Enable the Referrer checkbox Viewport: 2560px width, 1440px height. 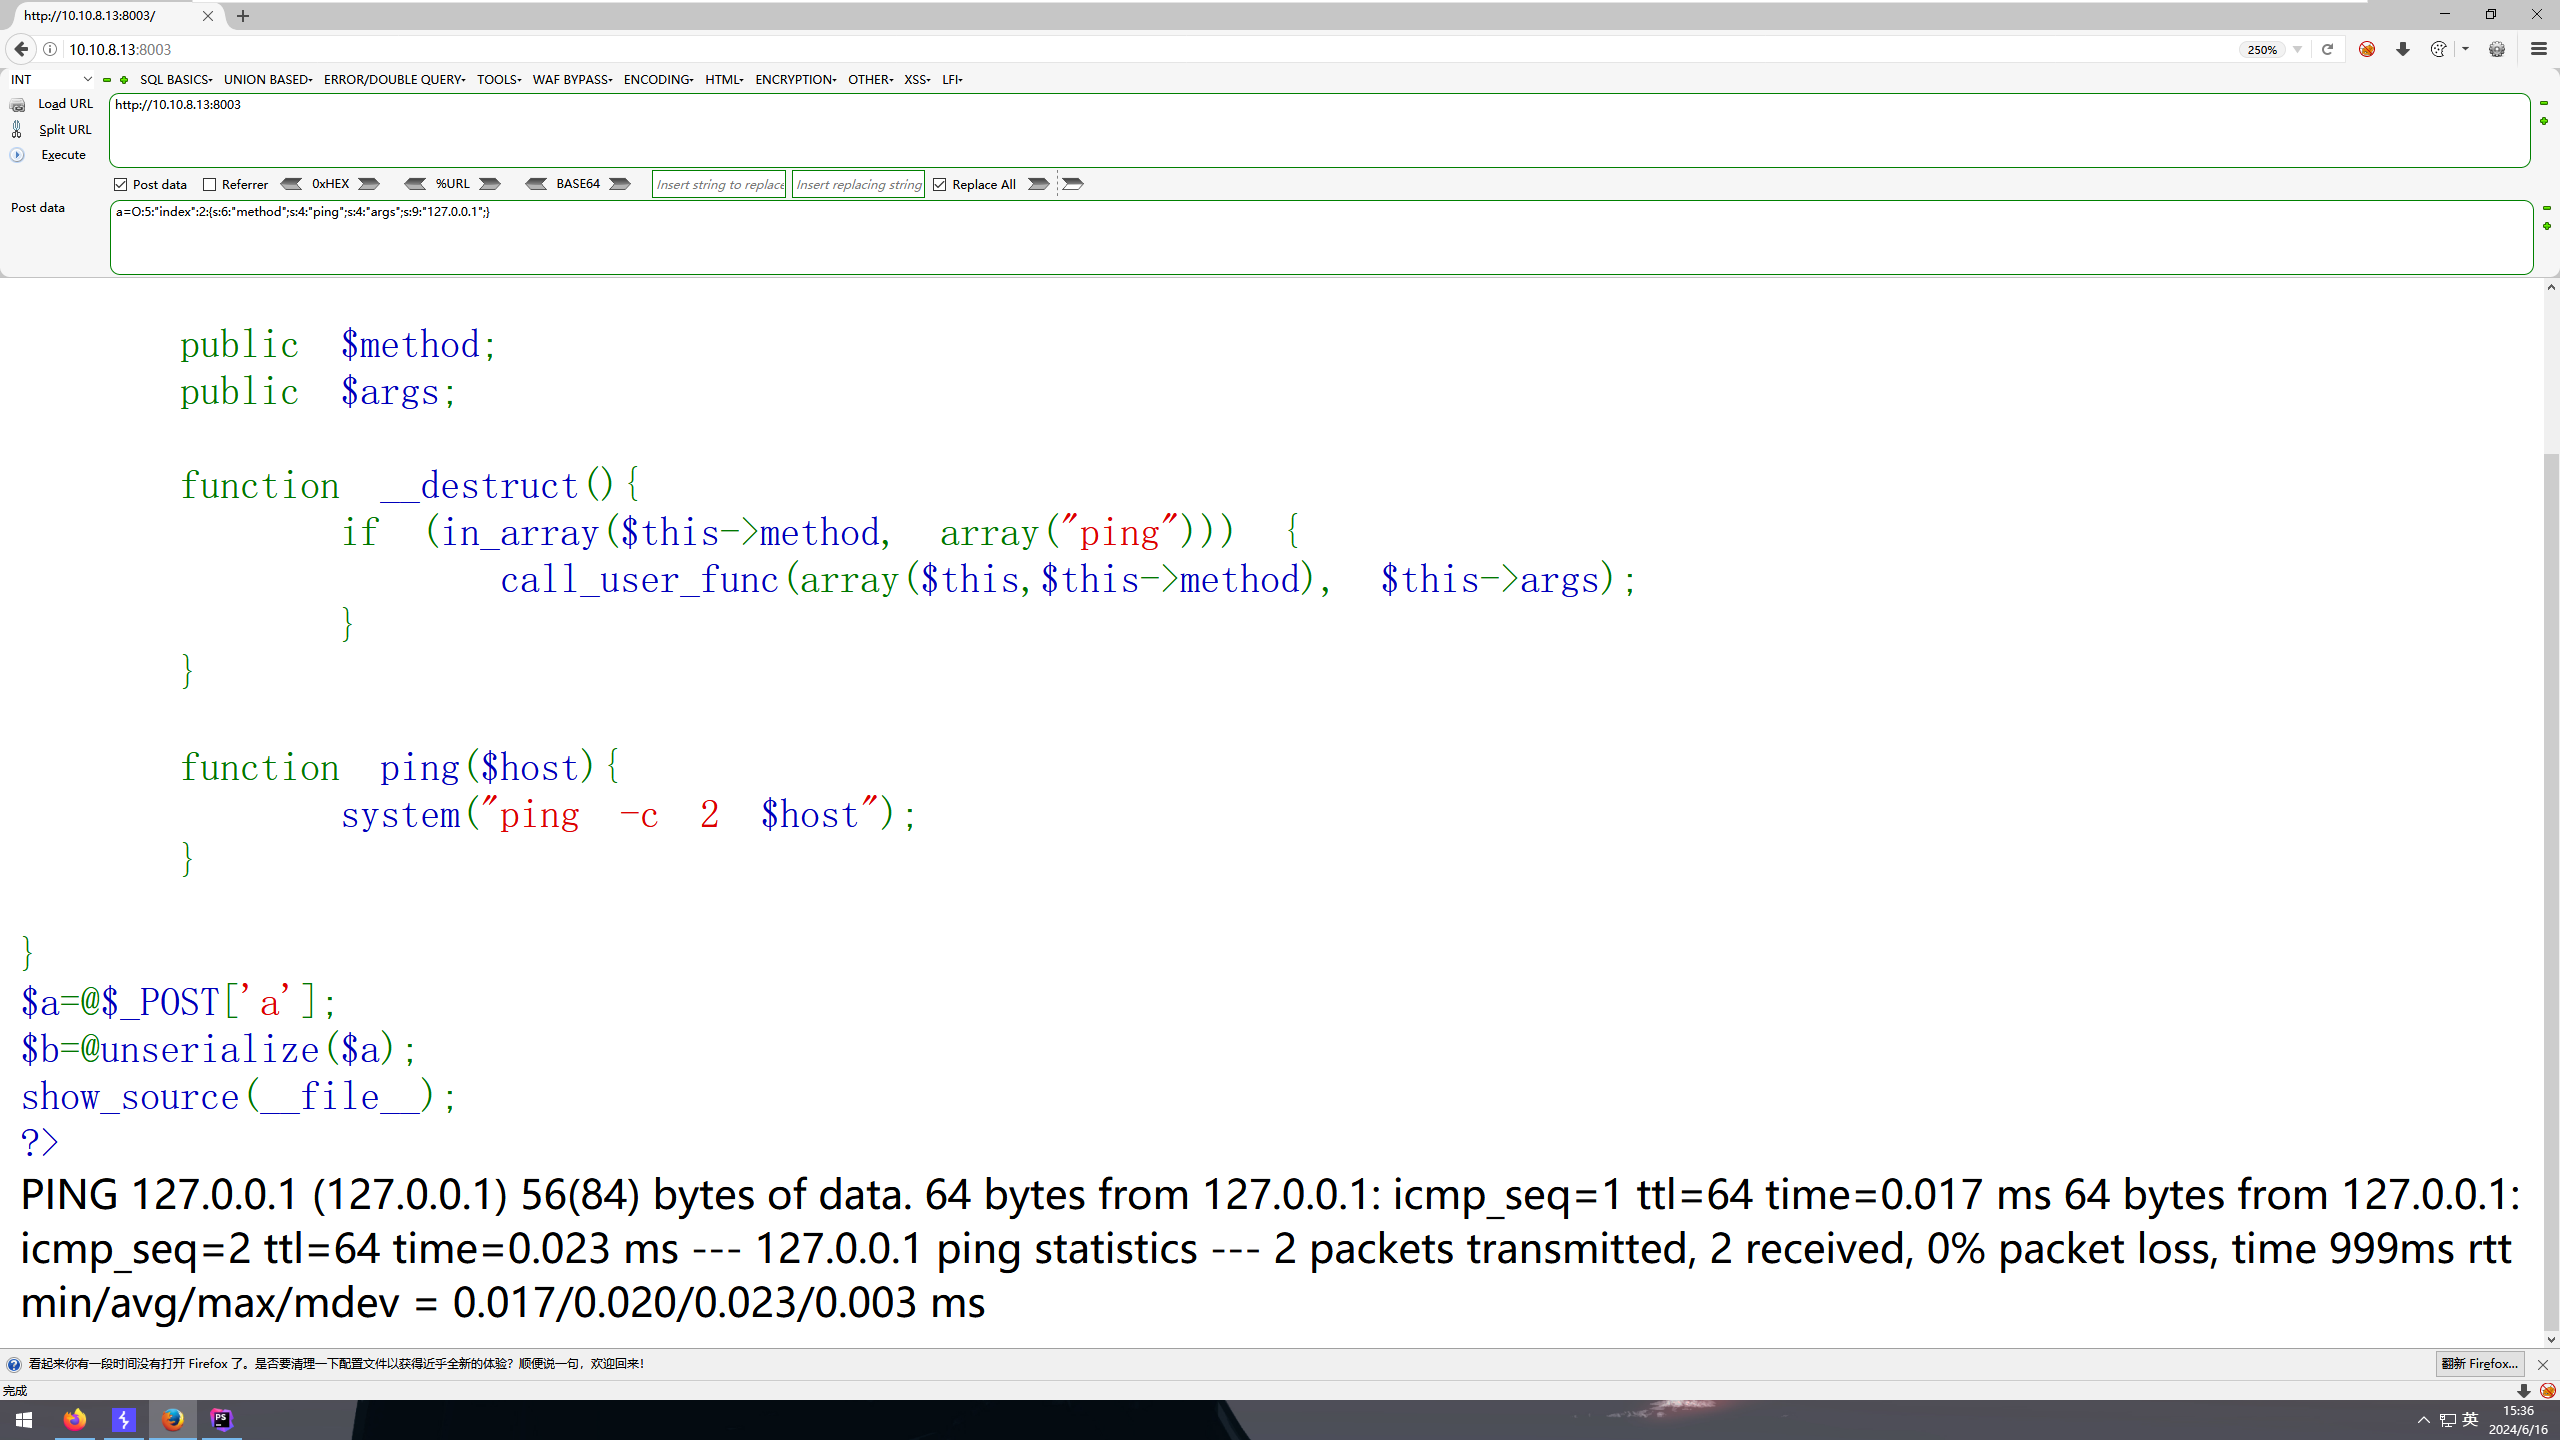tap(210, 185)
